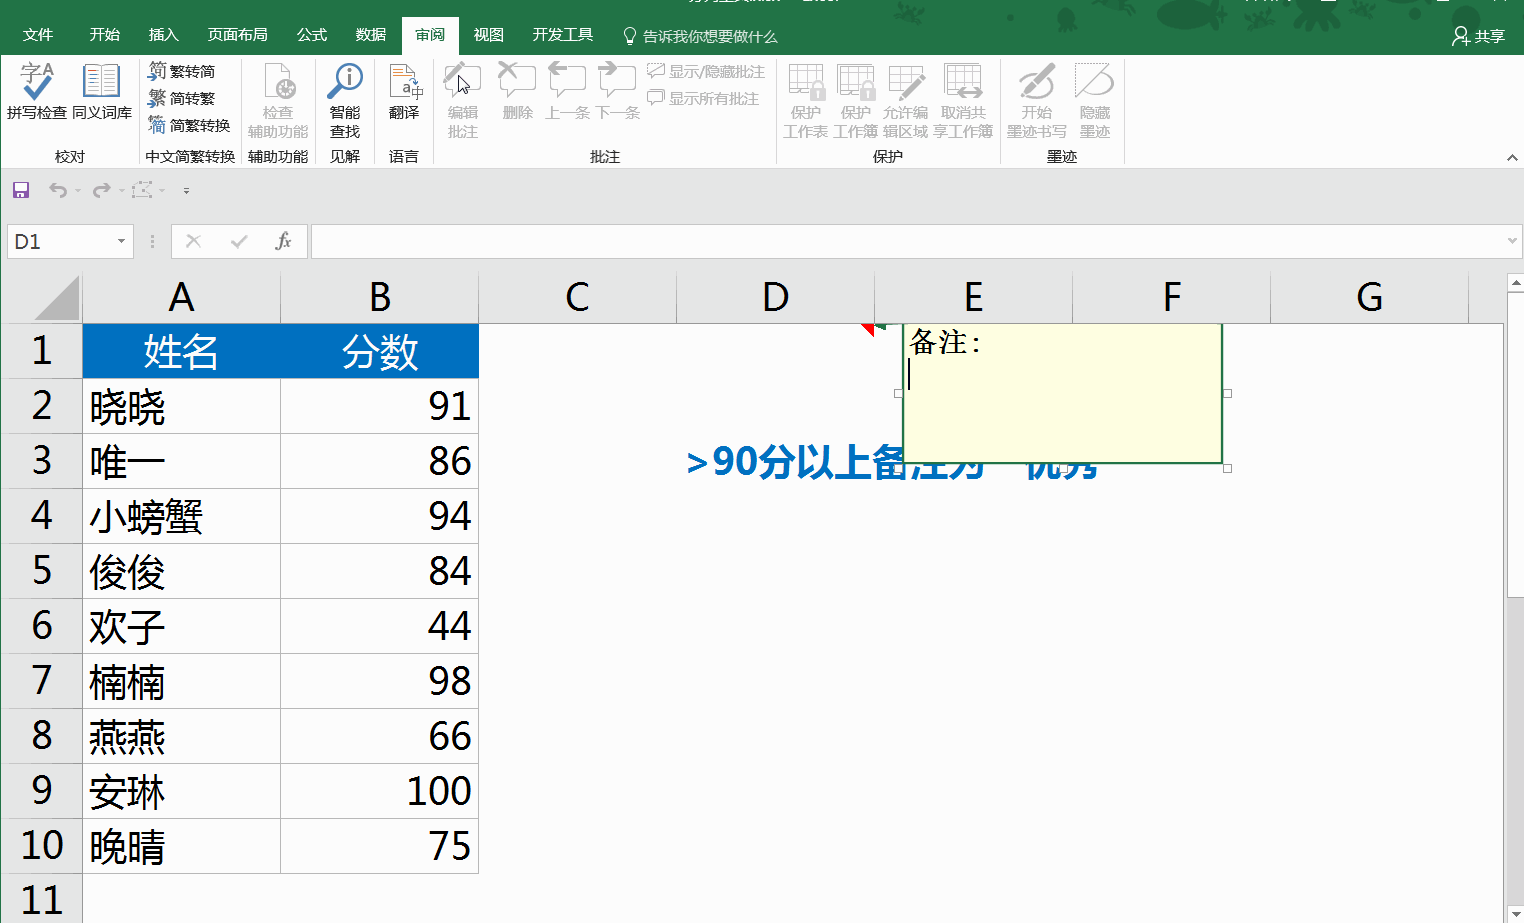Click the fx insert function button
Viewport: 1524px width, 923px height.
[x=283, y=241]
